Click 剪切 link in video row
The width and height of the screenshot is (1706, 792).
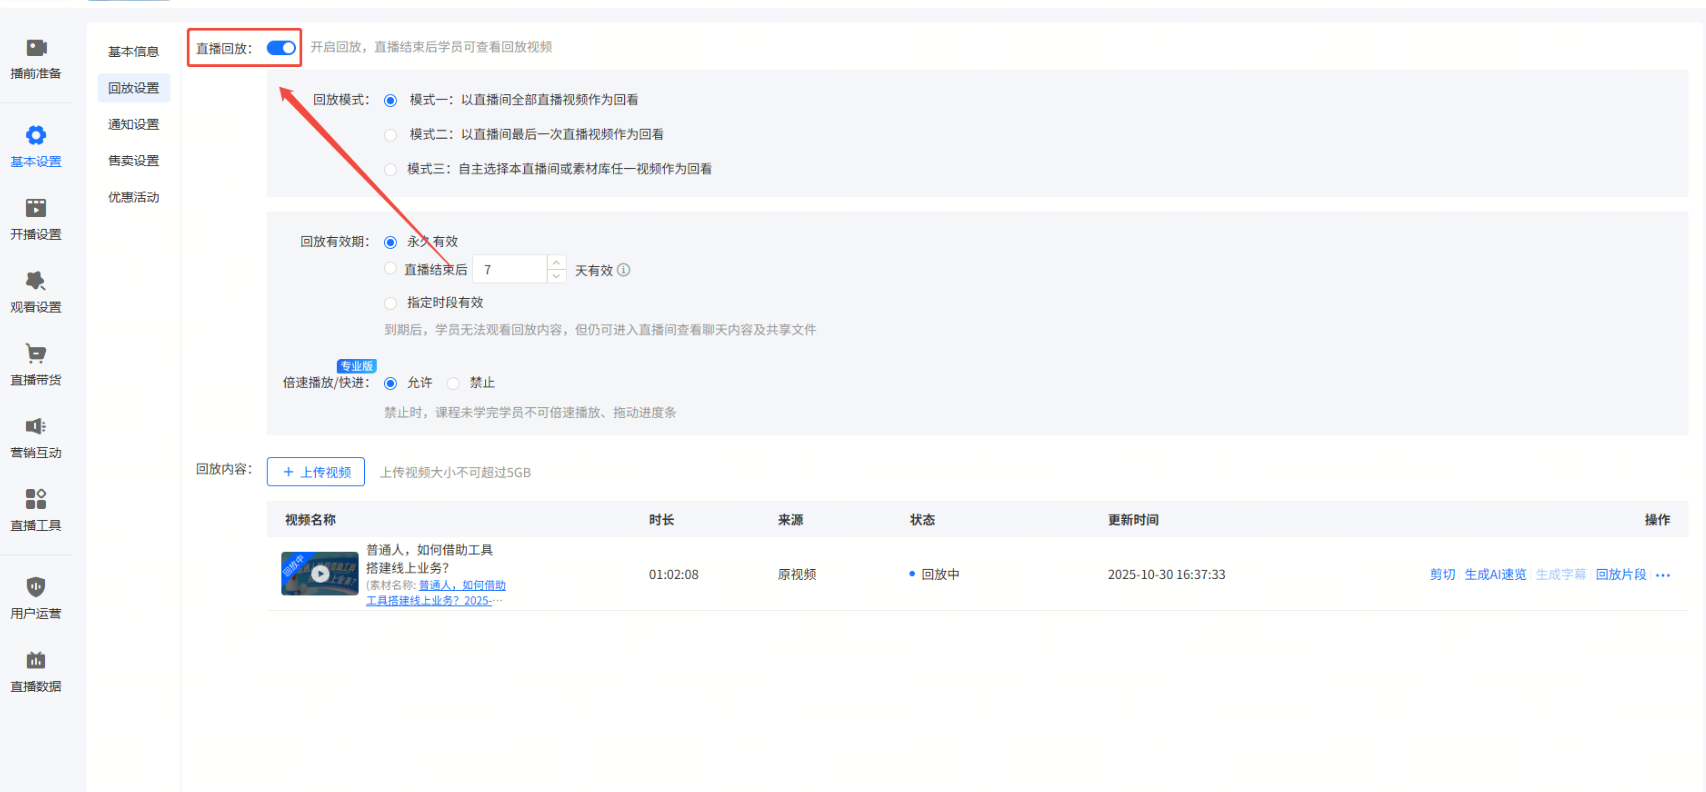1443,575
